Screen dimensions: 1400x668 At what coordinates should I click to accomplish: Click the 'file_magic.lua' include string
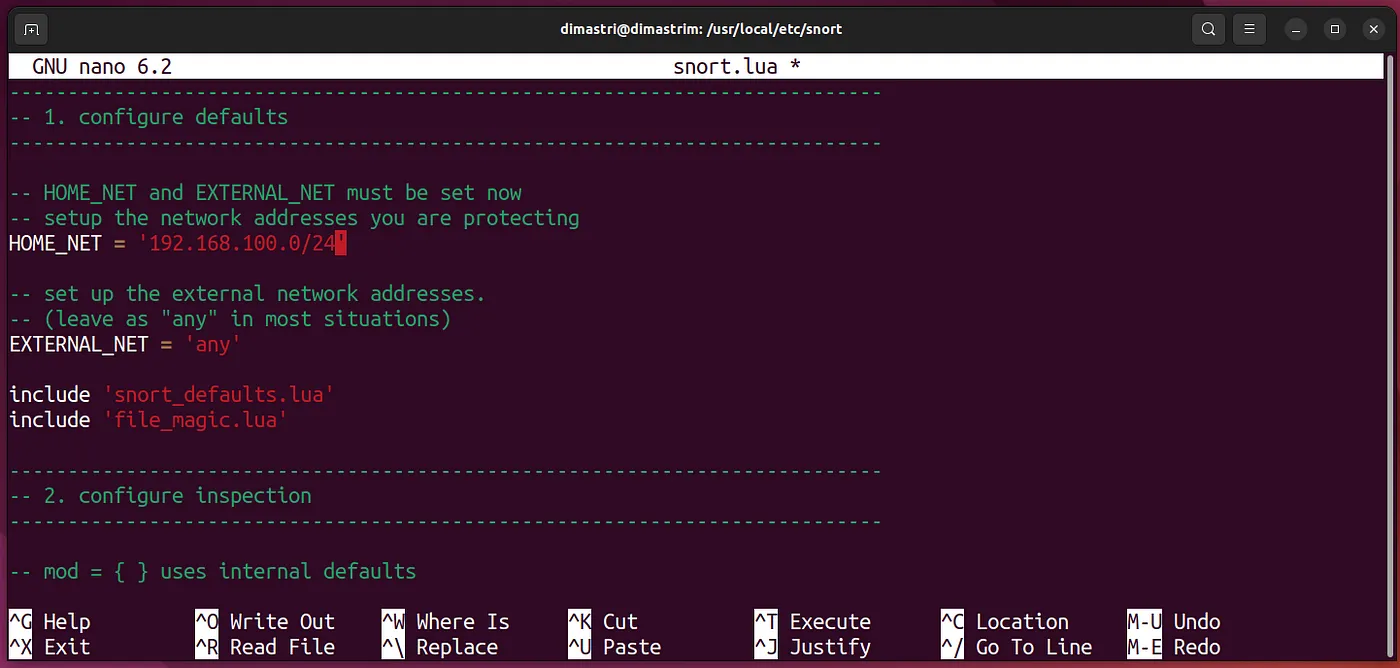pyautogui.click(x=195, y=420)
